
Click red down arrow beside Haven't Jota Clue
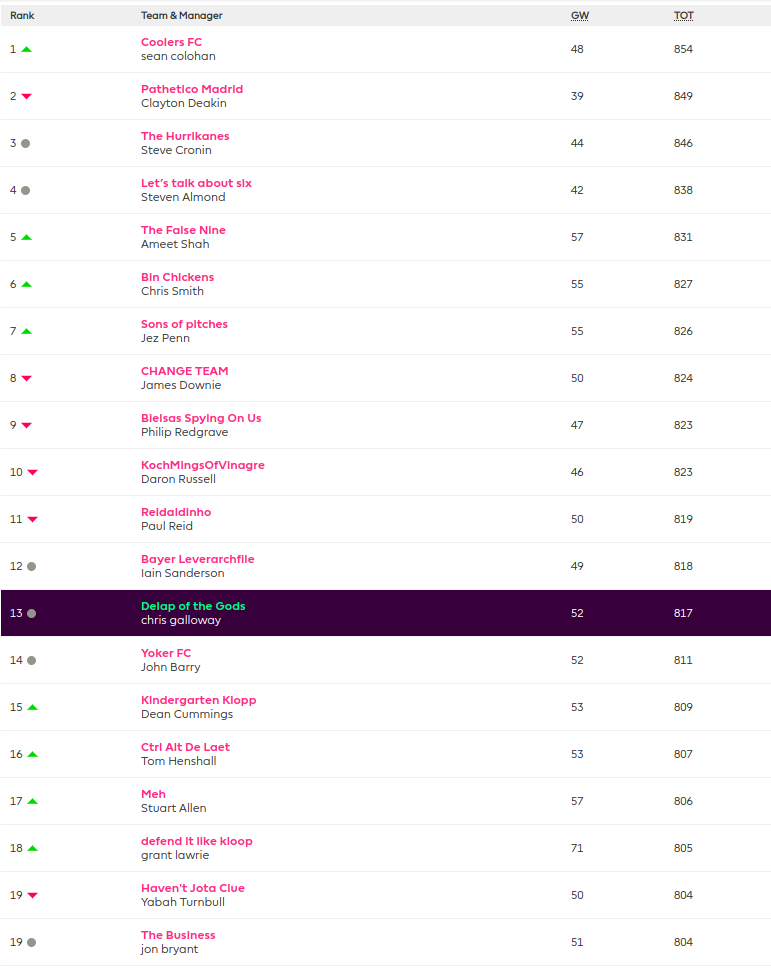click(x=32, y=895)
